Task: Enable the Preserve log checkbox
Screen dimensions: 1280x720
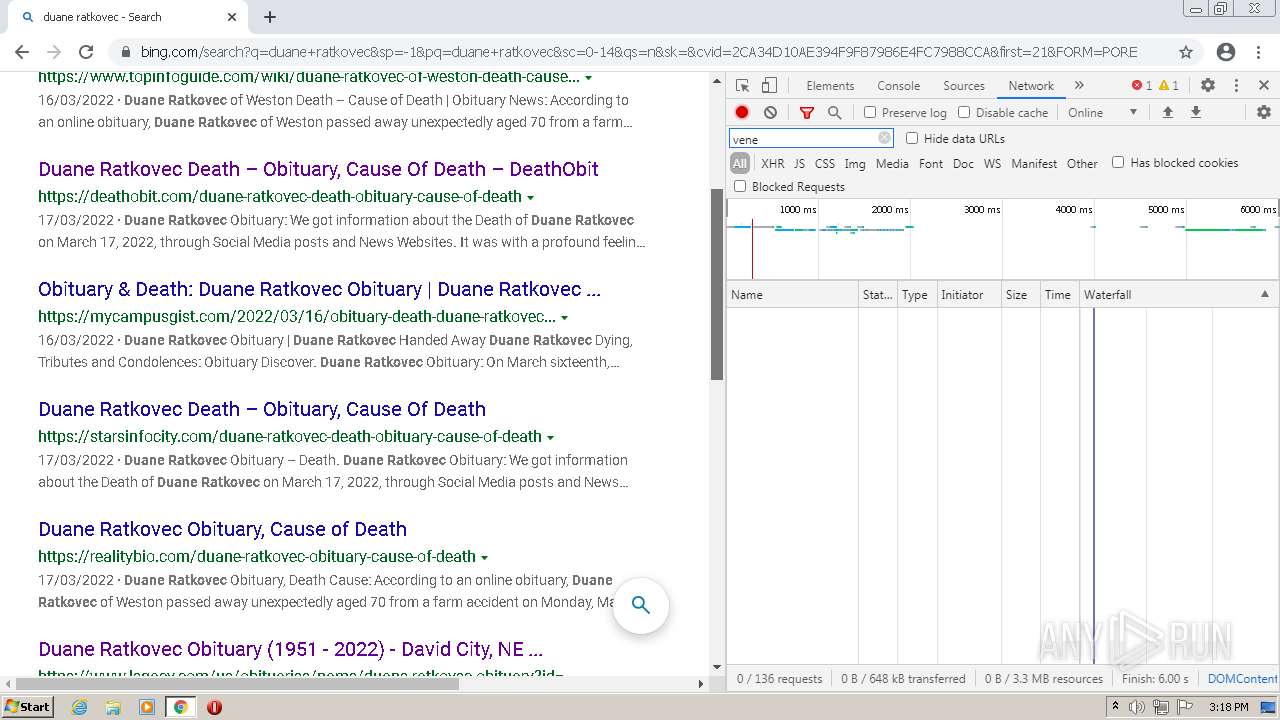Action: click(x=870, y=112)
